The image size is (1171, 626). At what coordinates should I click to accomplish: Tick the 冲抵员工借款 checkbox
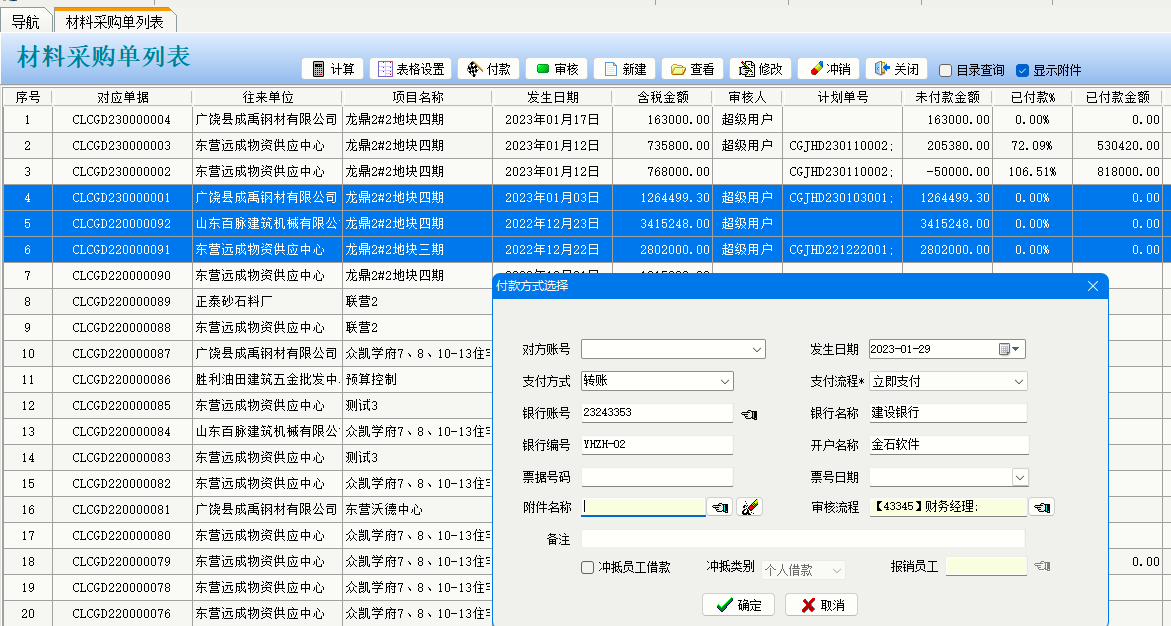(588, 568)
